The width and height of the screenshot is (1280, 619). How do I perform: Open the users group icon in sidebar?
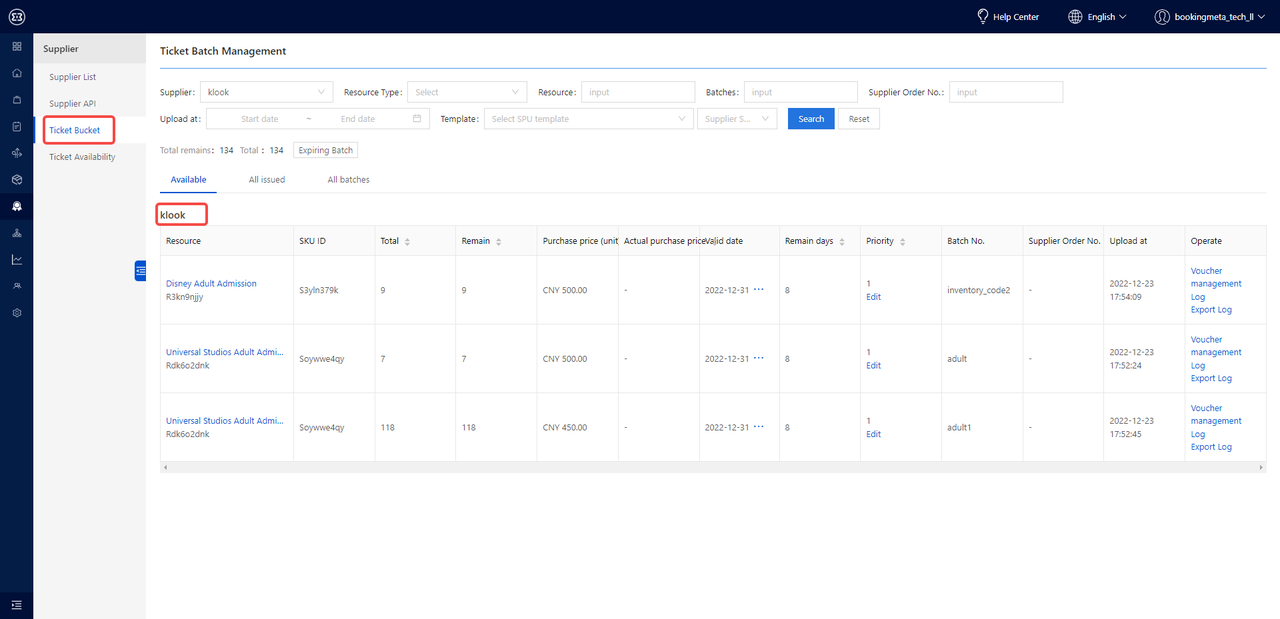(16, 286)
